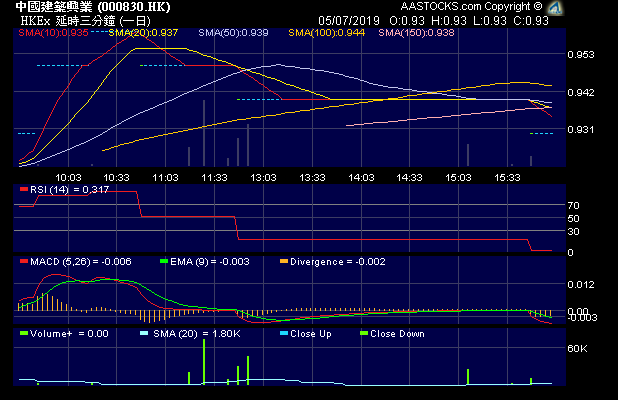The image size is (618, 400).
Task: Click the 14:03 time axis label
Action: click(x=361, y=178)
